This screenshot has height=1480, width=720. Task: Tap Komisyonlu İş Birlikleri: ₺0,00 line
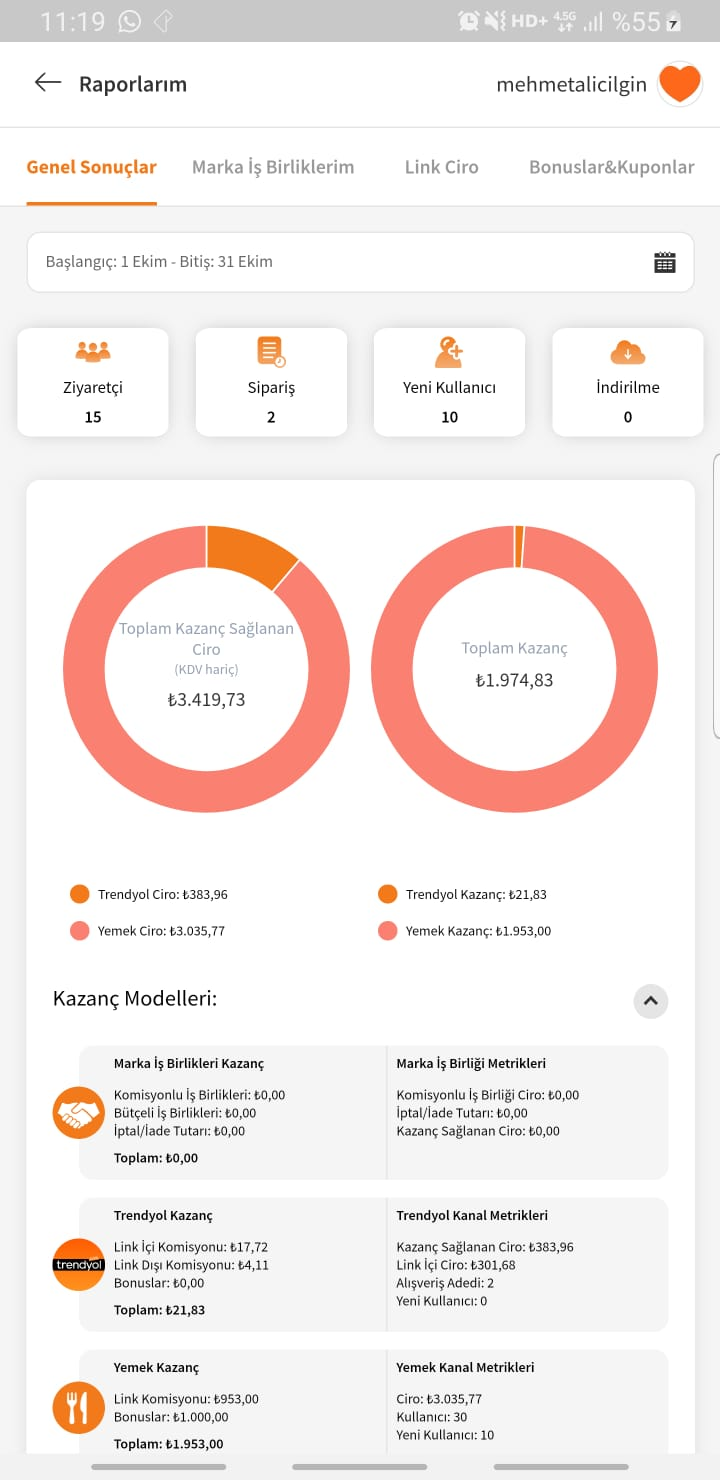(x=200, y=1095)
